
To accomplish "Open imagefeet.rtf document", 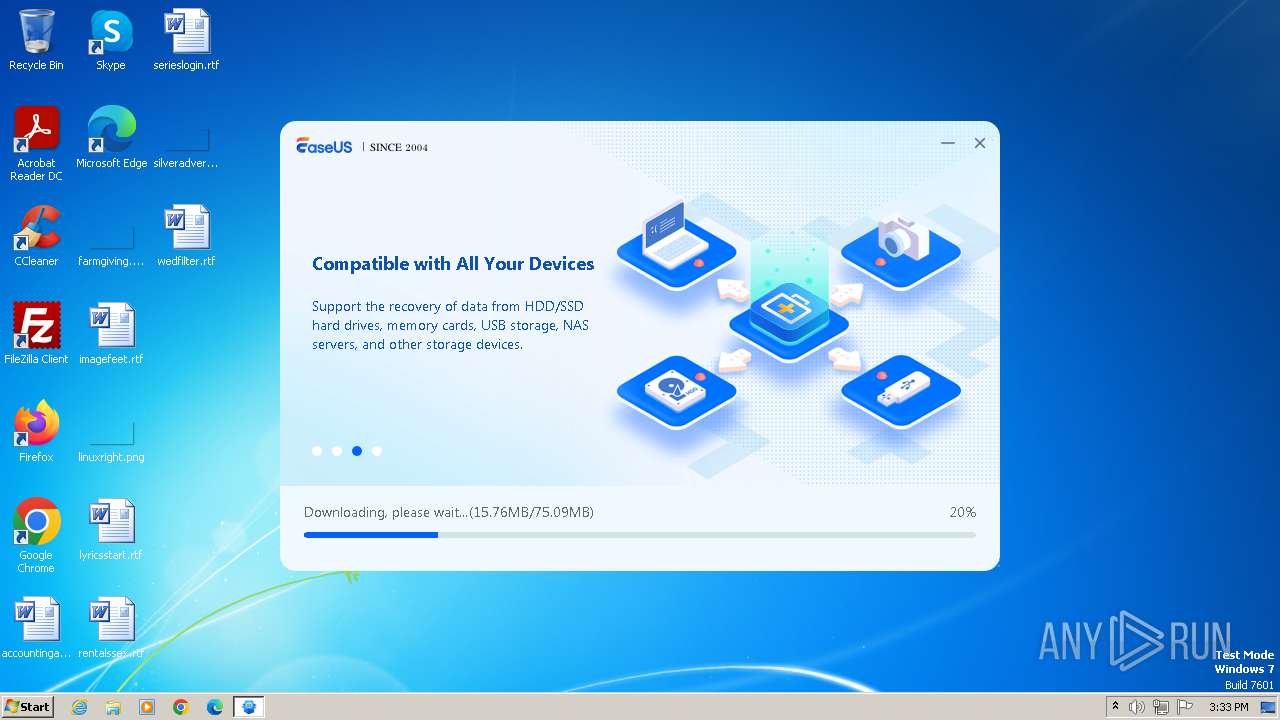I will pyautogui.click(x=111, y=334).
